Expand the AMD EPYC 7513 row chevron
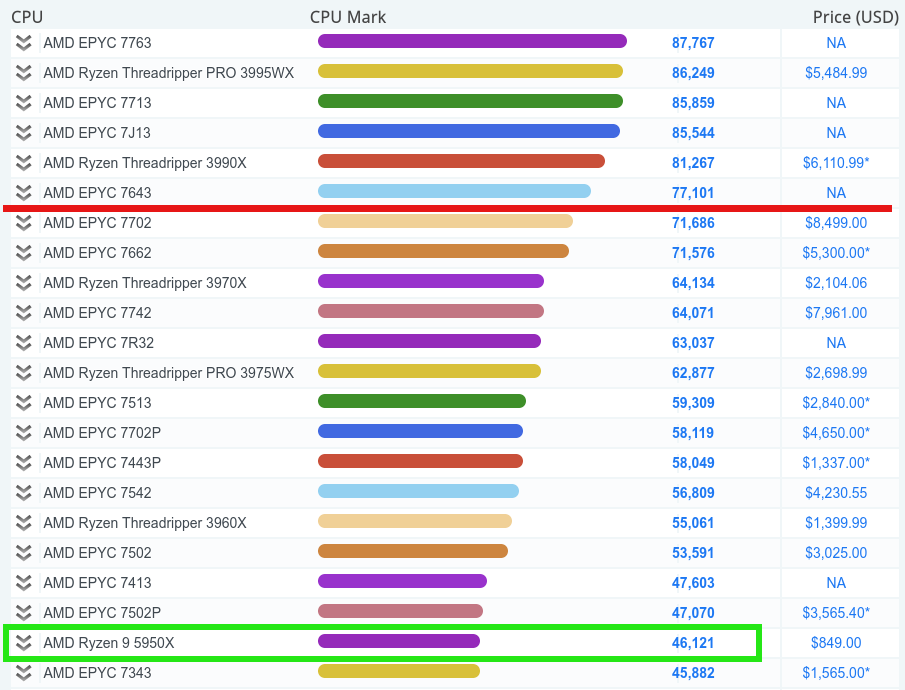The width and height of the screenshot is (905, 690). click(x=24, y=403)
